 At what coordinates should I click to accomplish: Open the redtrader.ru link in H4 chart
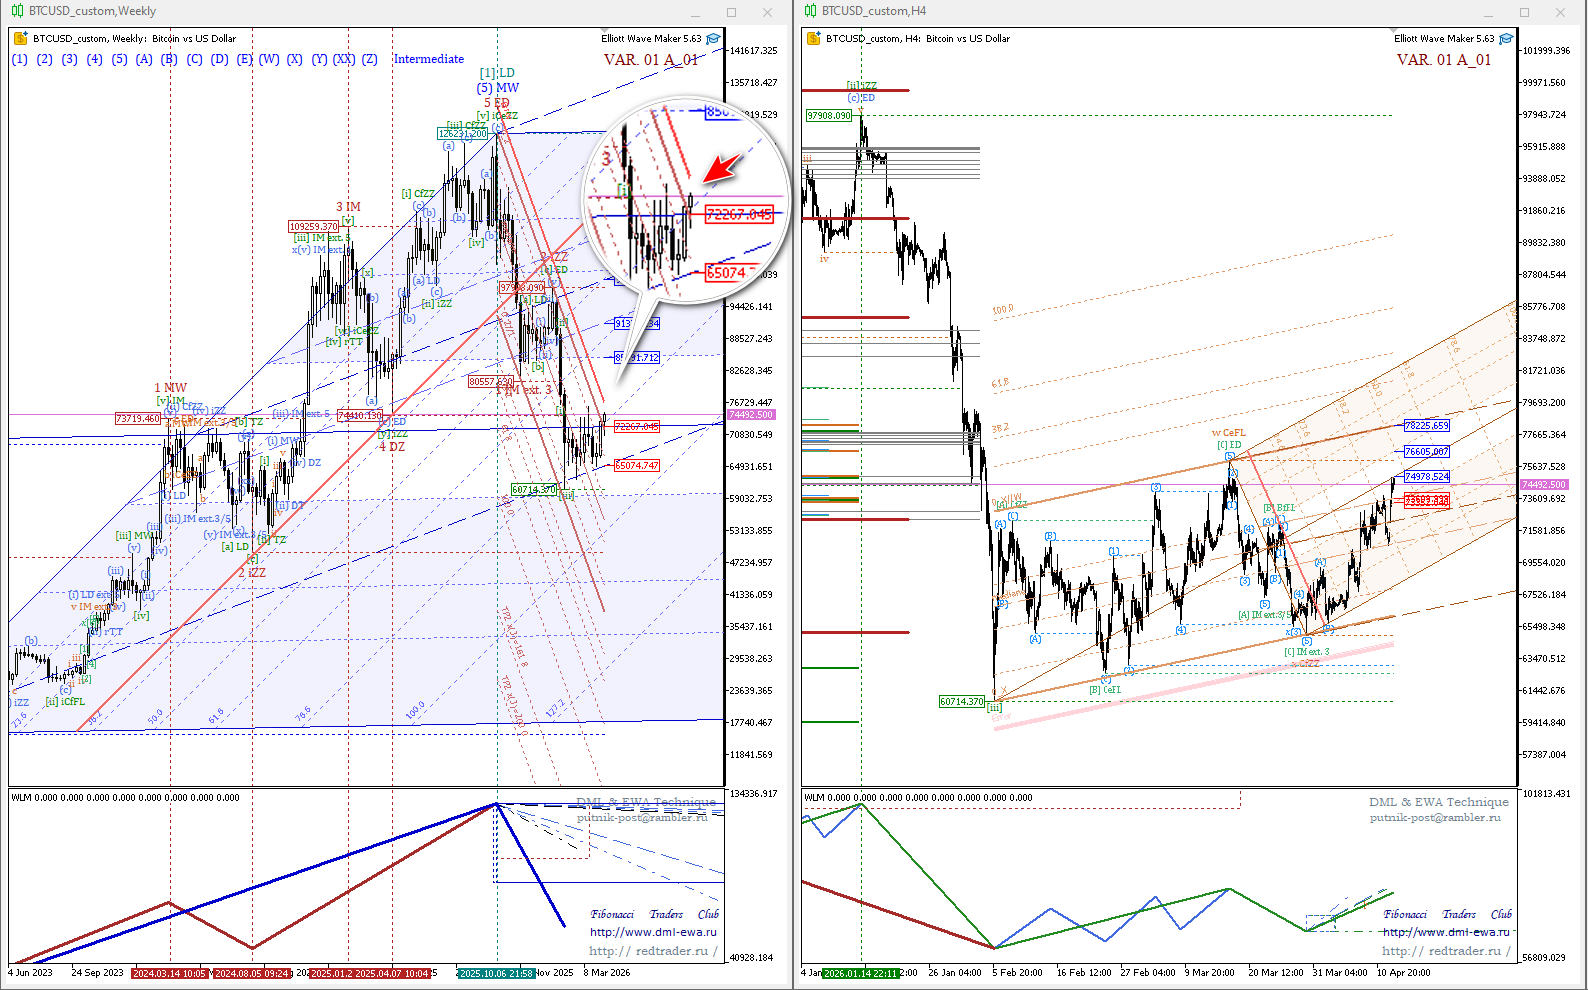pyautogui.click(x=1446, y=951)
